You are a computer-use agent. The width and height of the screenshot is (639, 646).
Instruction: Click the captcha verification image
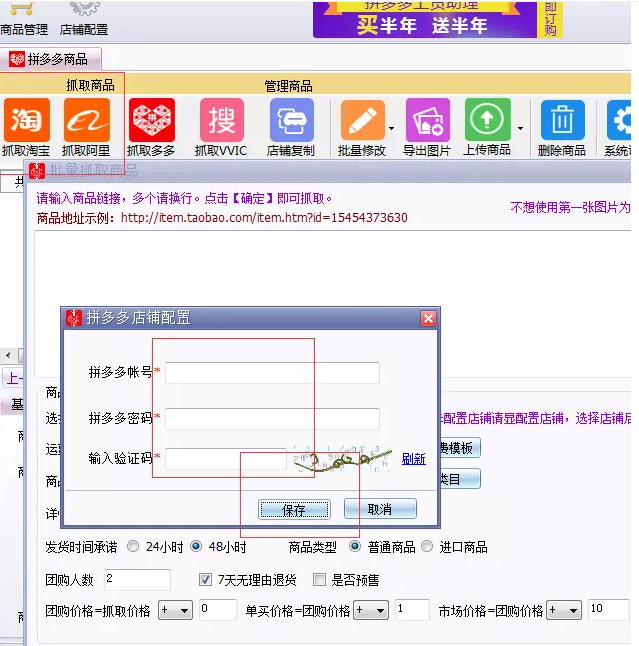pyautogui.click(x=342, y=459)
